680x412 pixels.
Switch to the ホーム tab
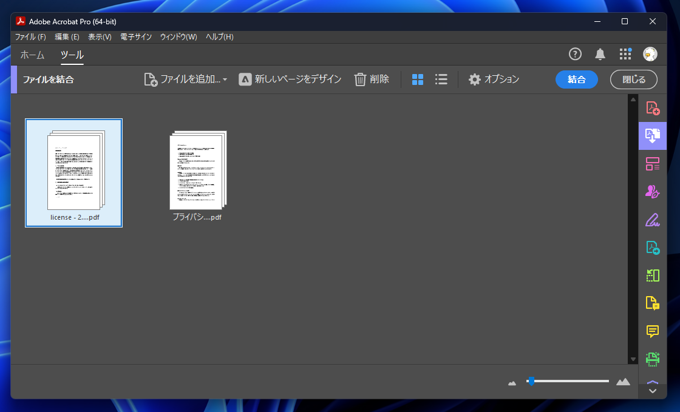click(32, 55)
